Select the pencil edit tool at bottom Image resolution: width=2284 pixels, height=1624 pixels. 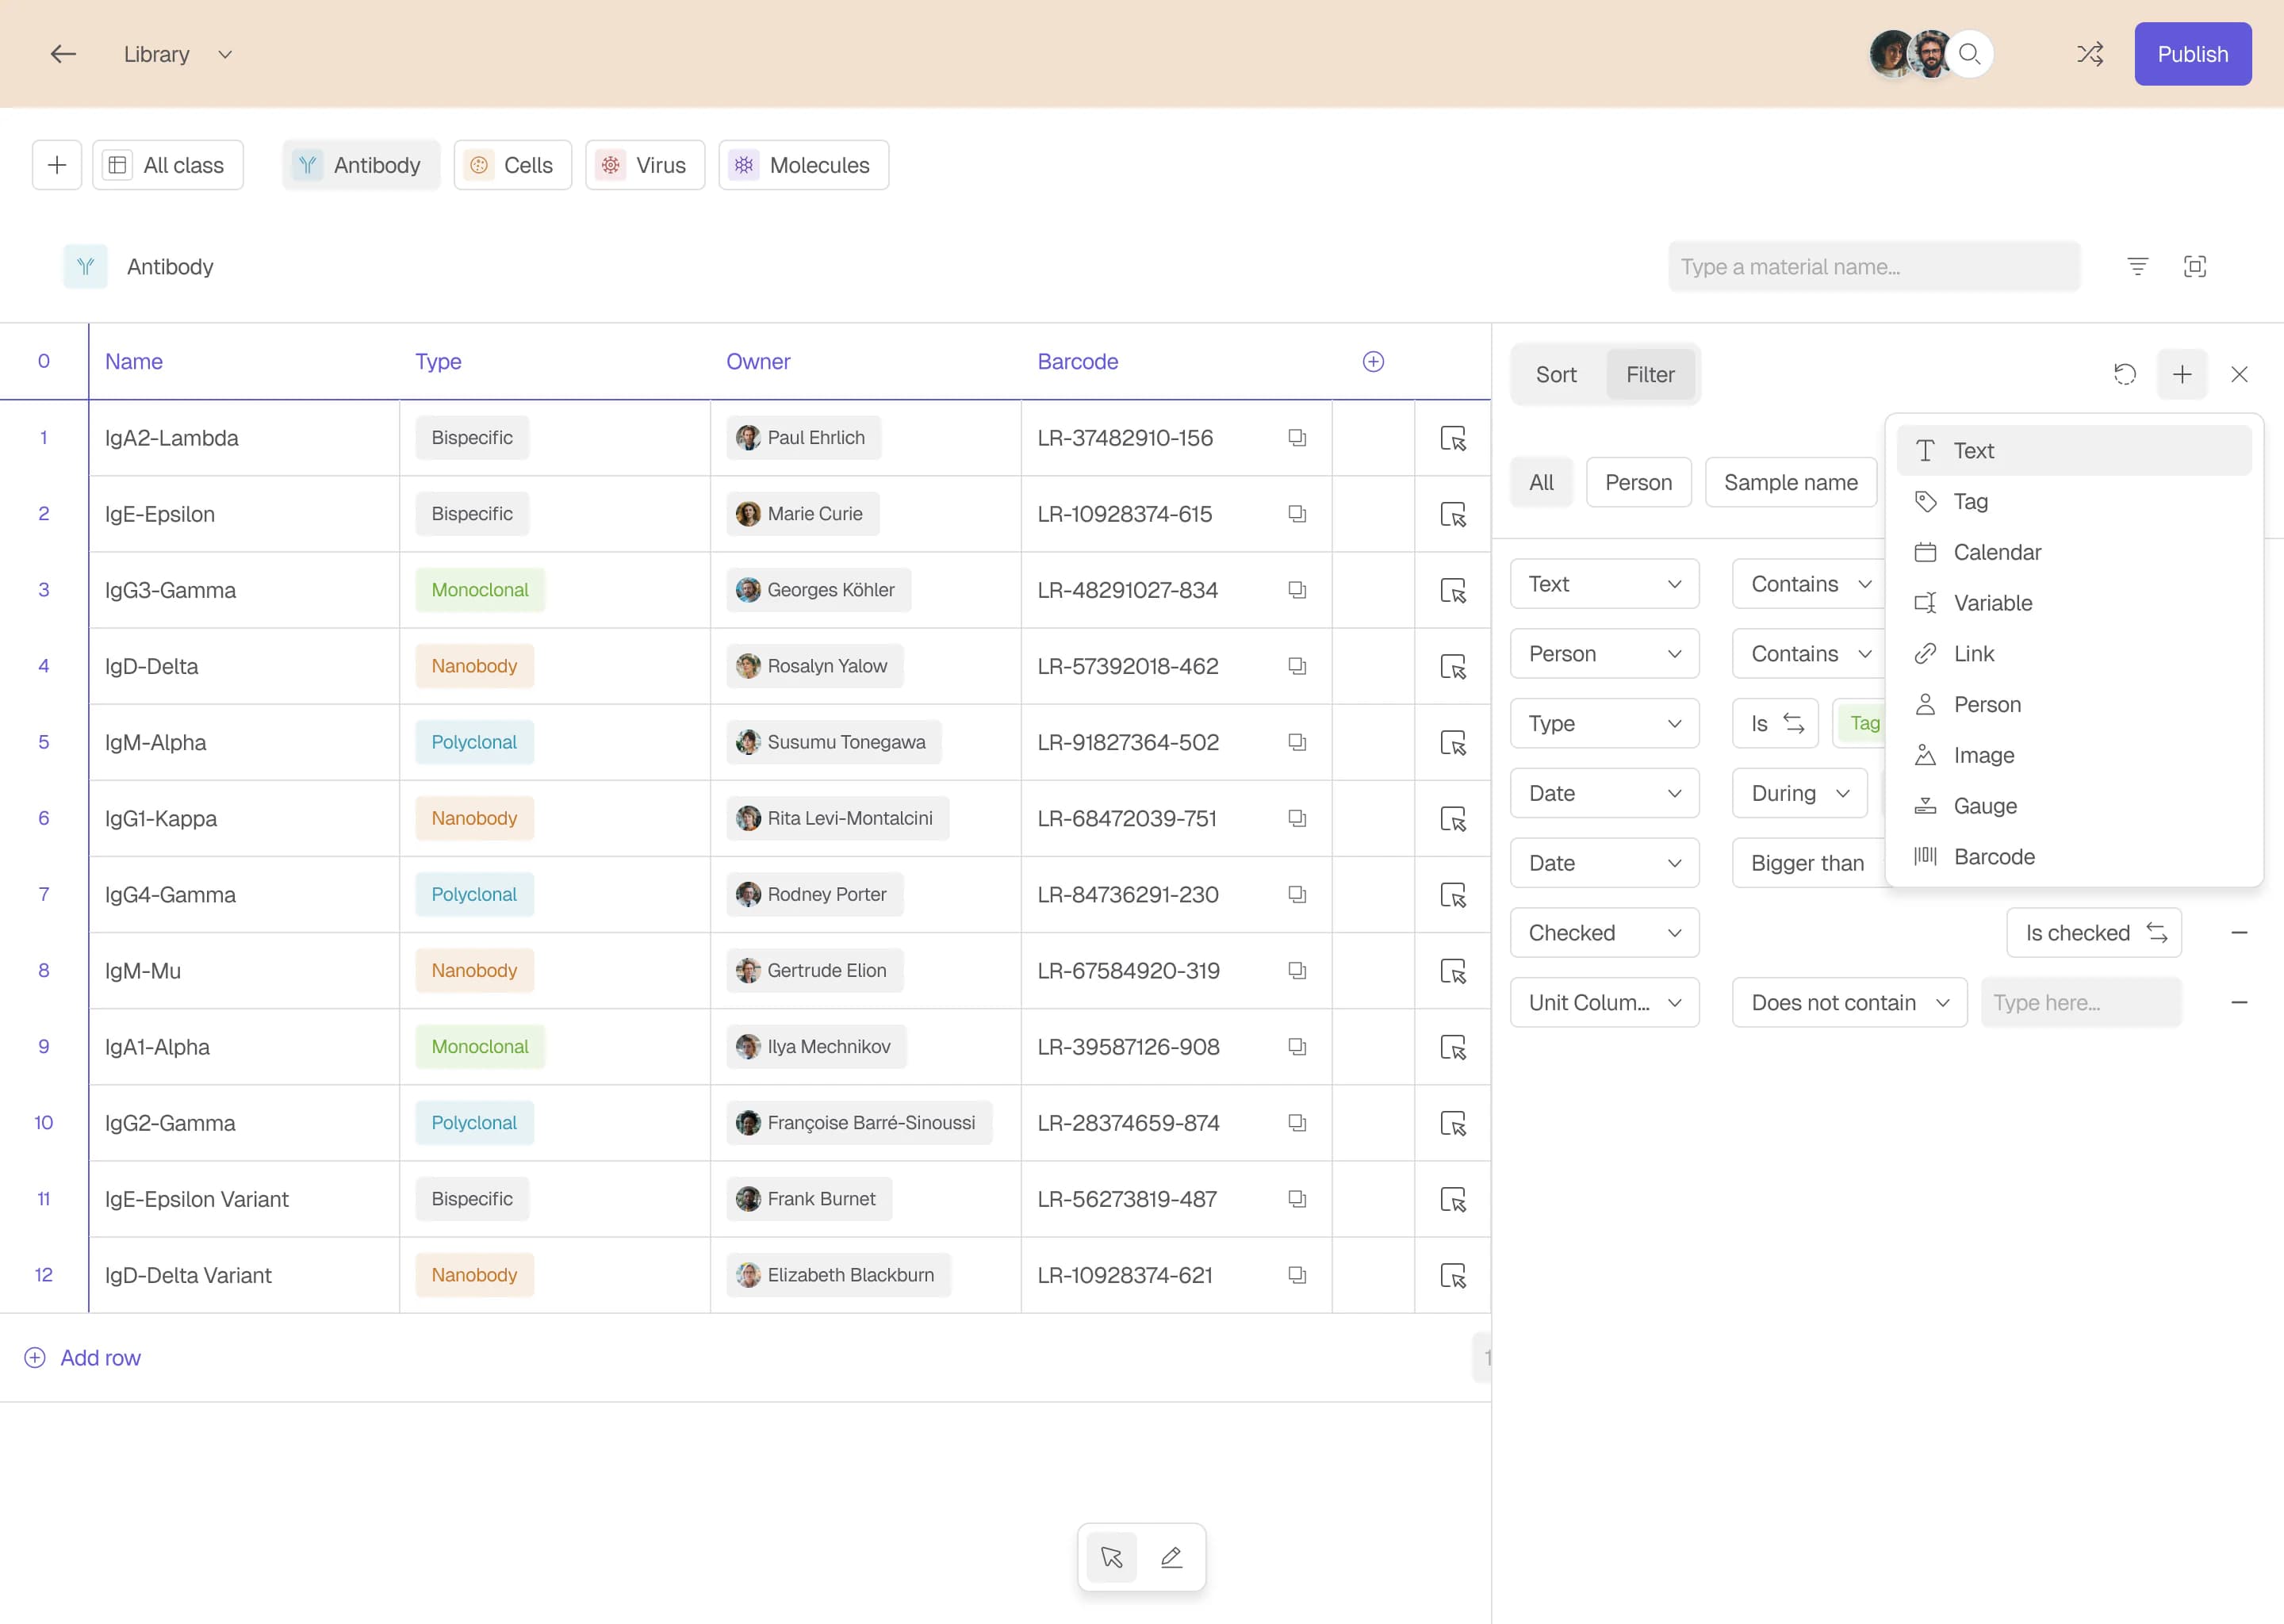(1171, 1557)
